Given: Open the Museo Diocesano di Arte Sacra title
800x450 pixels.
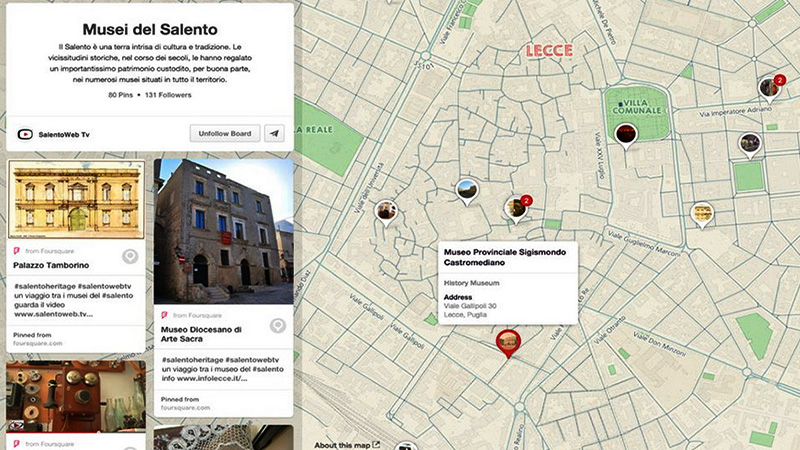Looking at the screenshot, I should (201, 334).
